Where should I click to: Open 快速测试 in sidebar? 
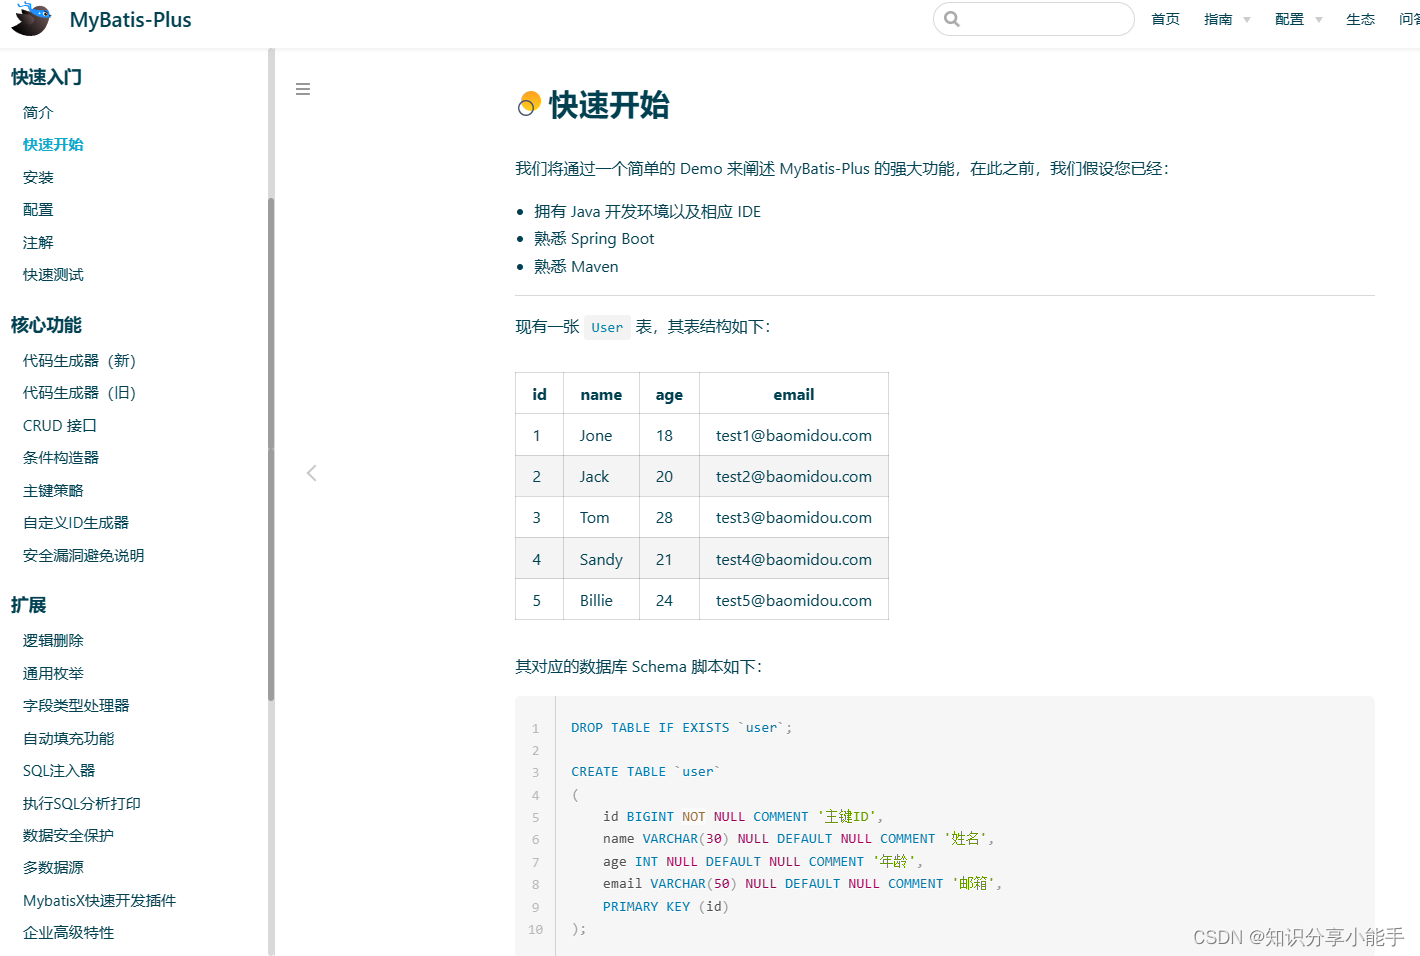pos(53,274)
